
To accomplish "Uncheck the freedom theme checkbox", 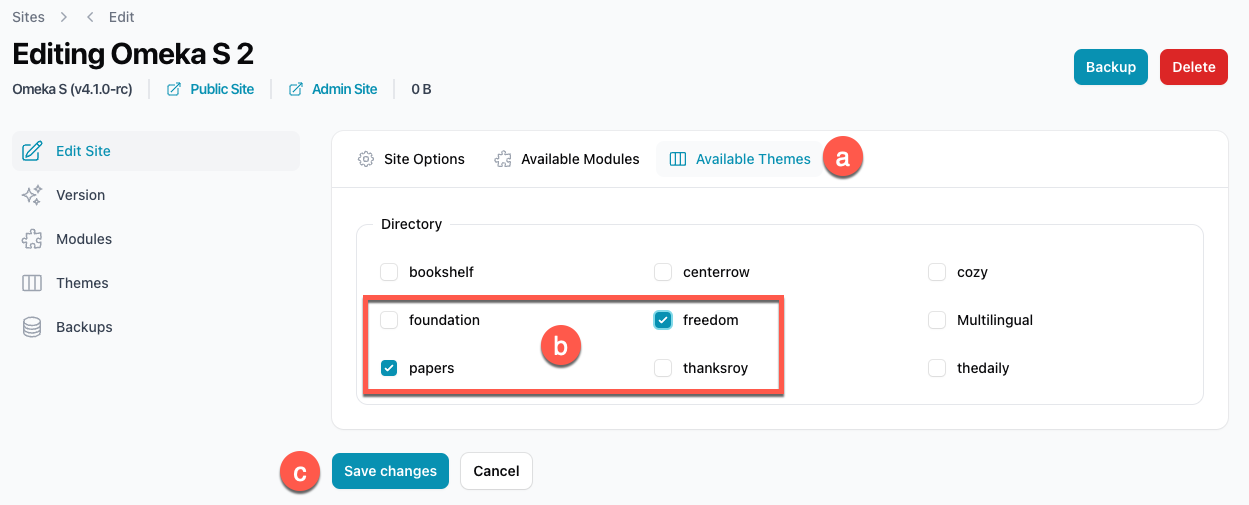I will 663,320.
